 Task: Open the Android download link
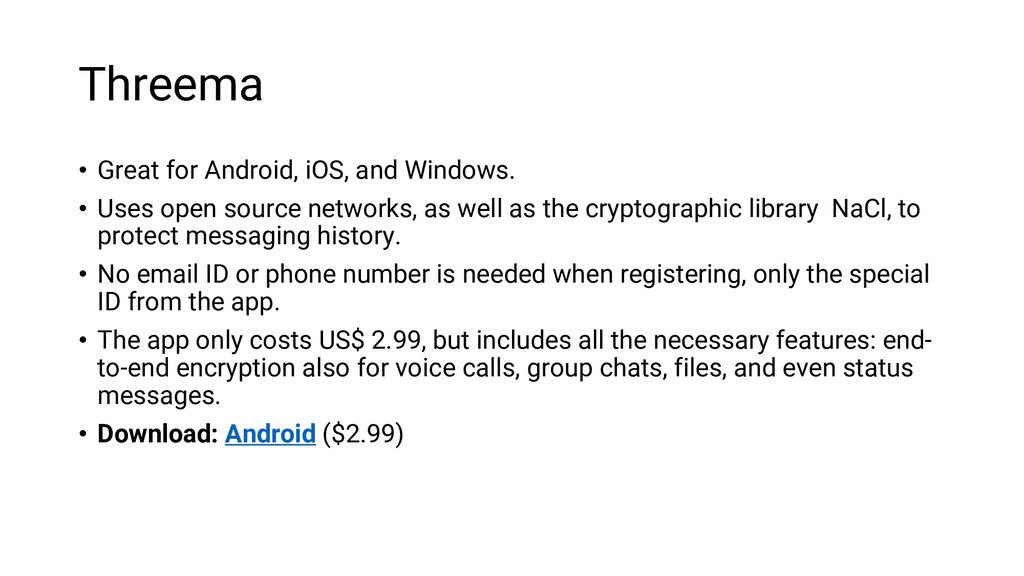tap(270, 434)
